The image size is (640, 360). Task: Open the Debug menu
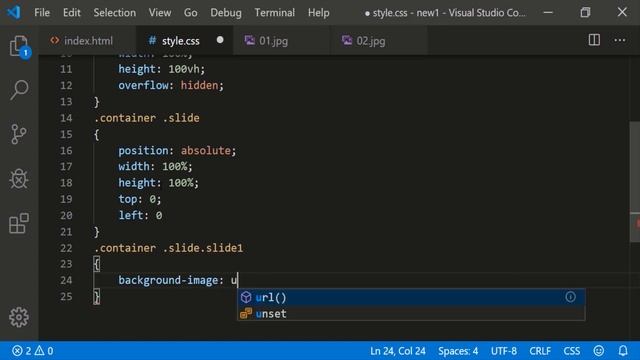[x=226, y=13]
